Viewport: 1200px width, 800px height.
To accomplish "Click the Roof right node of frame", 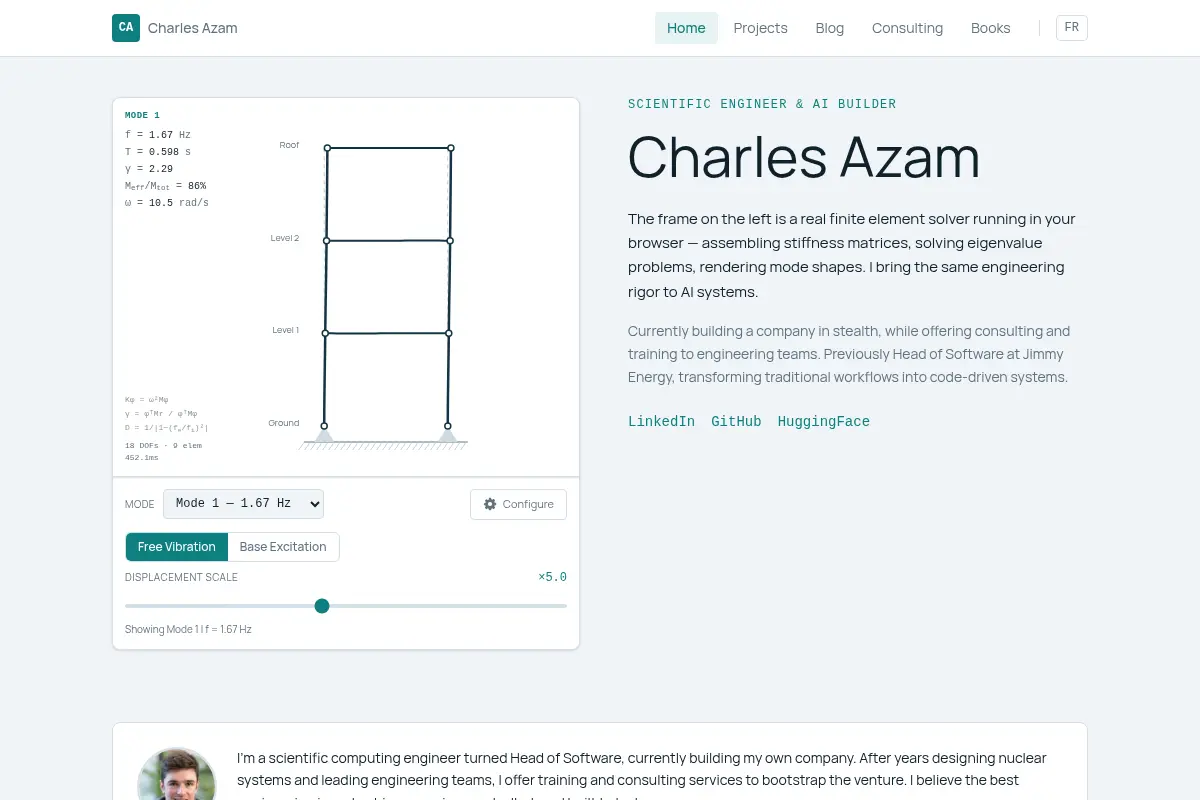I will 451,148.
